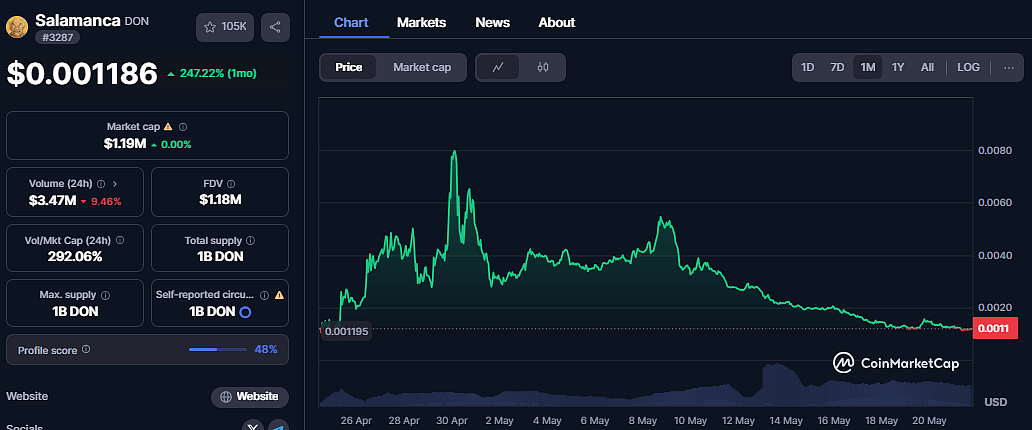1032x430 pixels.
Task: Click the 26 Apr date label
Action: click(x=358, y=420)
